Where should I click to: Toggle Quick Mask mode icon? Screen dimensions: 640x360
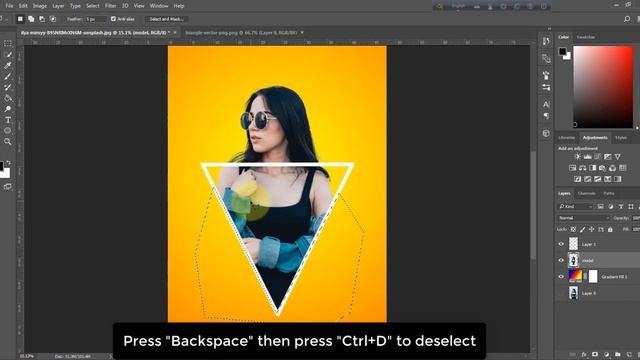point(7,187)
